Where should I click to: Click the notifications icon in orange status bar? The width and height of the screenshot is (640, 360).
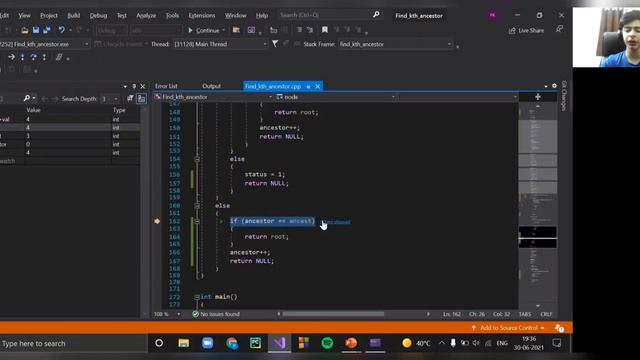coord(559,328)
